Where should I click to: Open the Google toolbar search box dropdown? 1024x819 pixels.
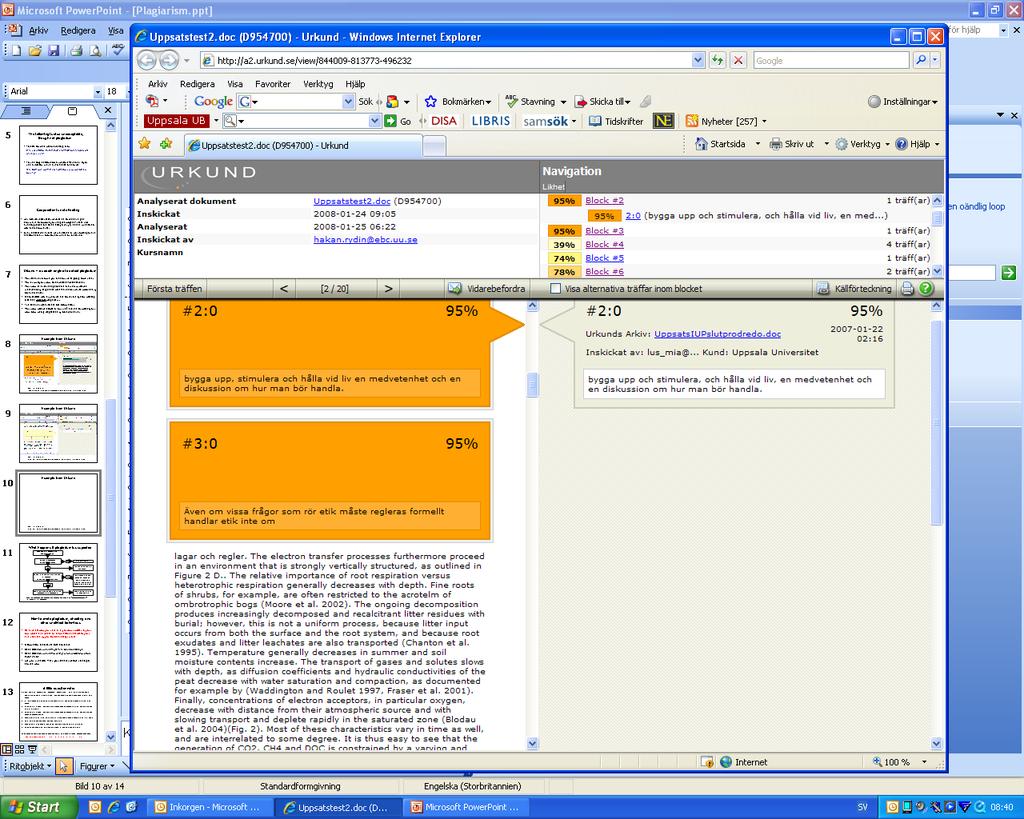tap(348, 101)
